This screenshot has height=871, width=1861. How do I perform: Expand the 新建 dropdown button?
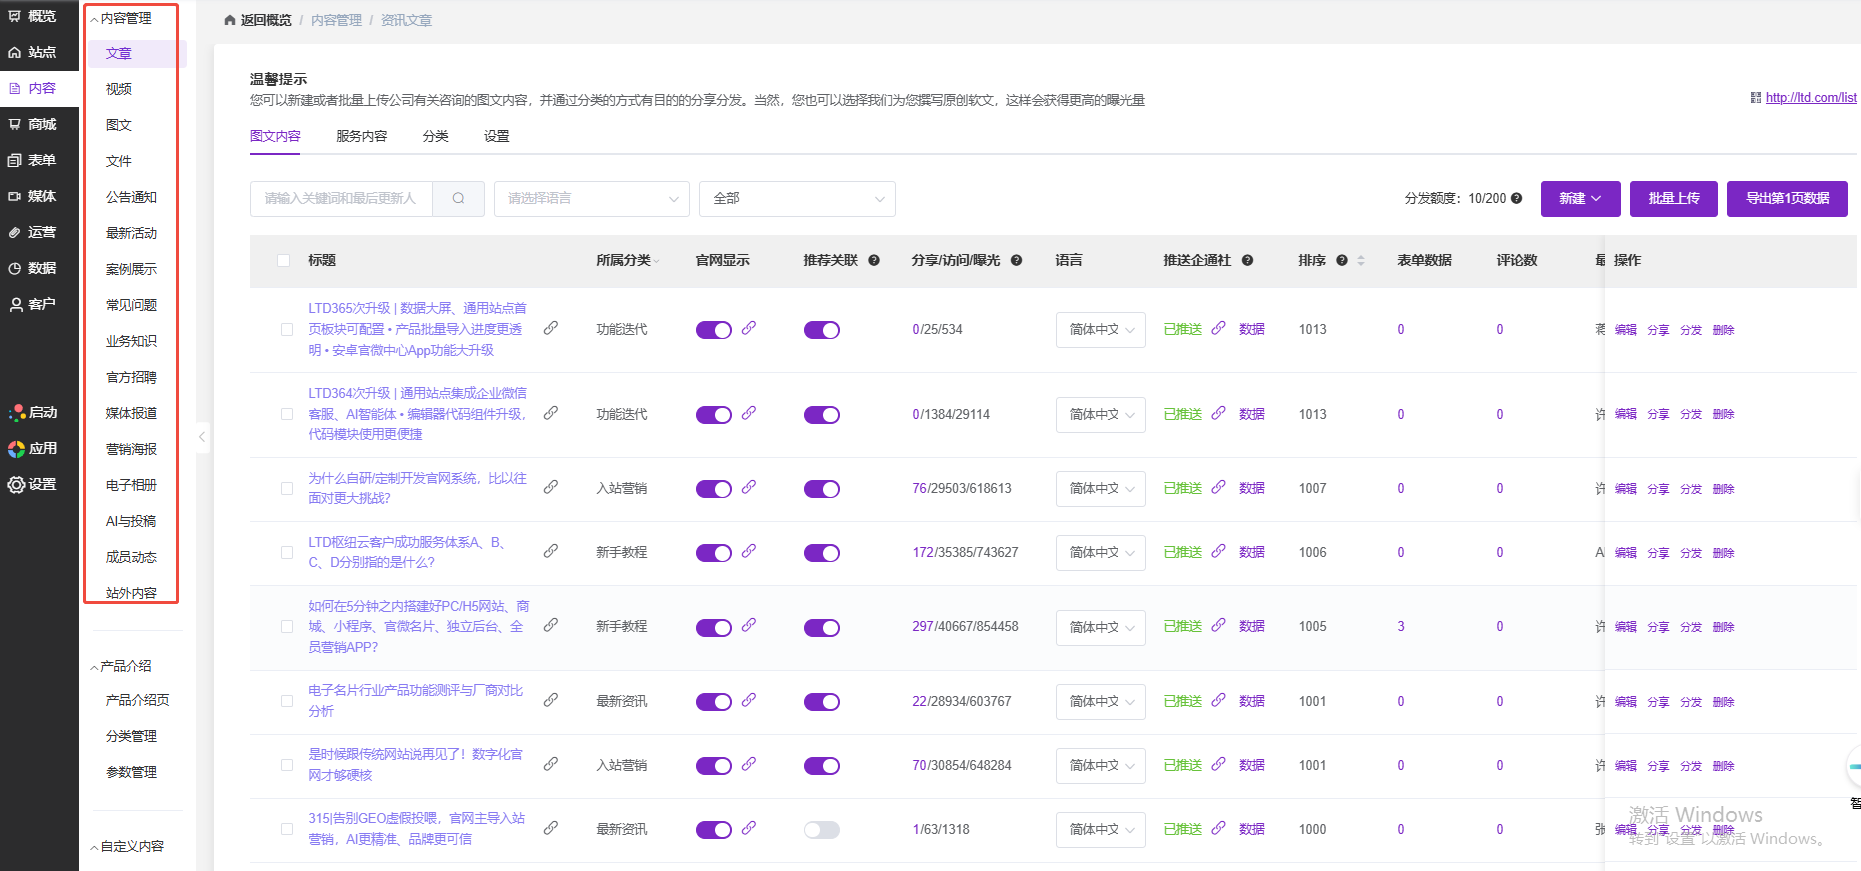(x=1579, y=199)
